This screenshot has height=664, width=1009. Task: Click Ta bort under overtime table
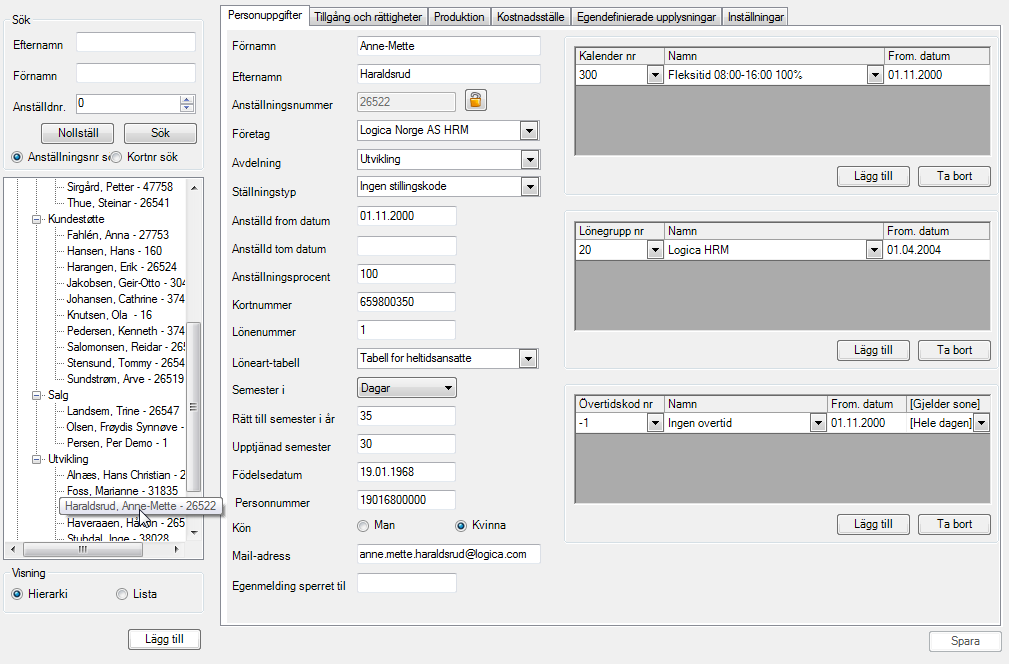point(954,524)
